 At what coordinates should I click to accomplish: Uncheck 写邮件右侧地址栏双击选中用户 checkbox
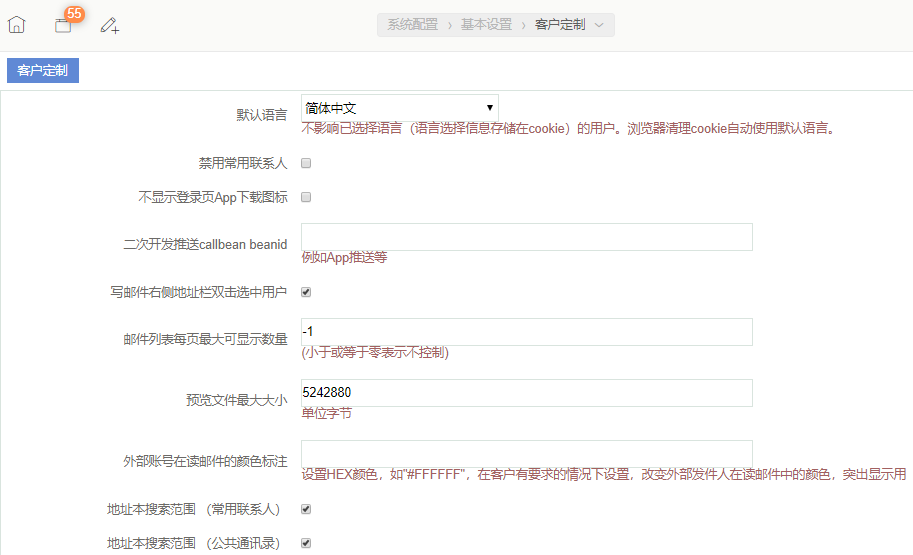[307, 292]
